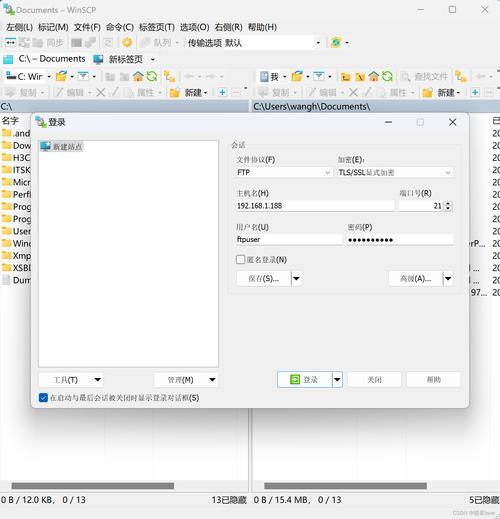The image size is (500, 519).
Task: Toggle the anonymous login checkbox
Action: click(x=240, y=260)
